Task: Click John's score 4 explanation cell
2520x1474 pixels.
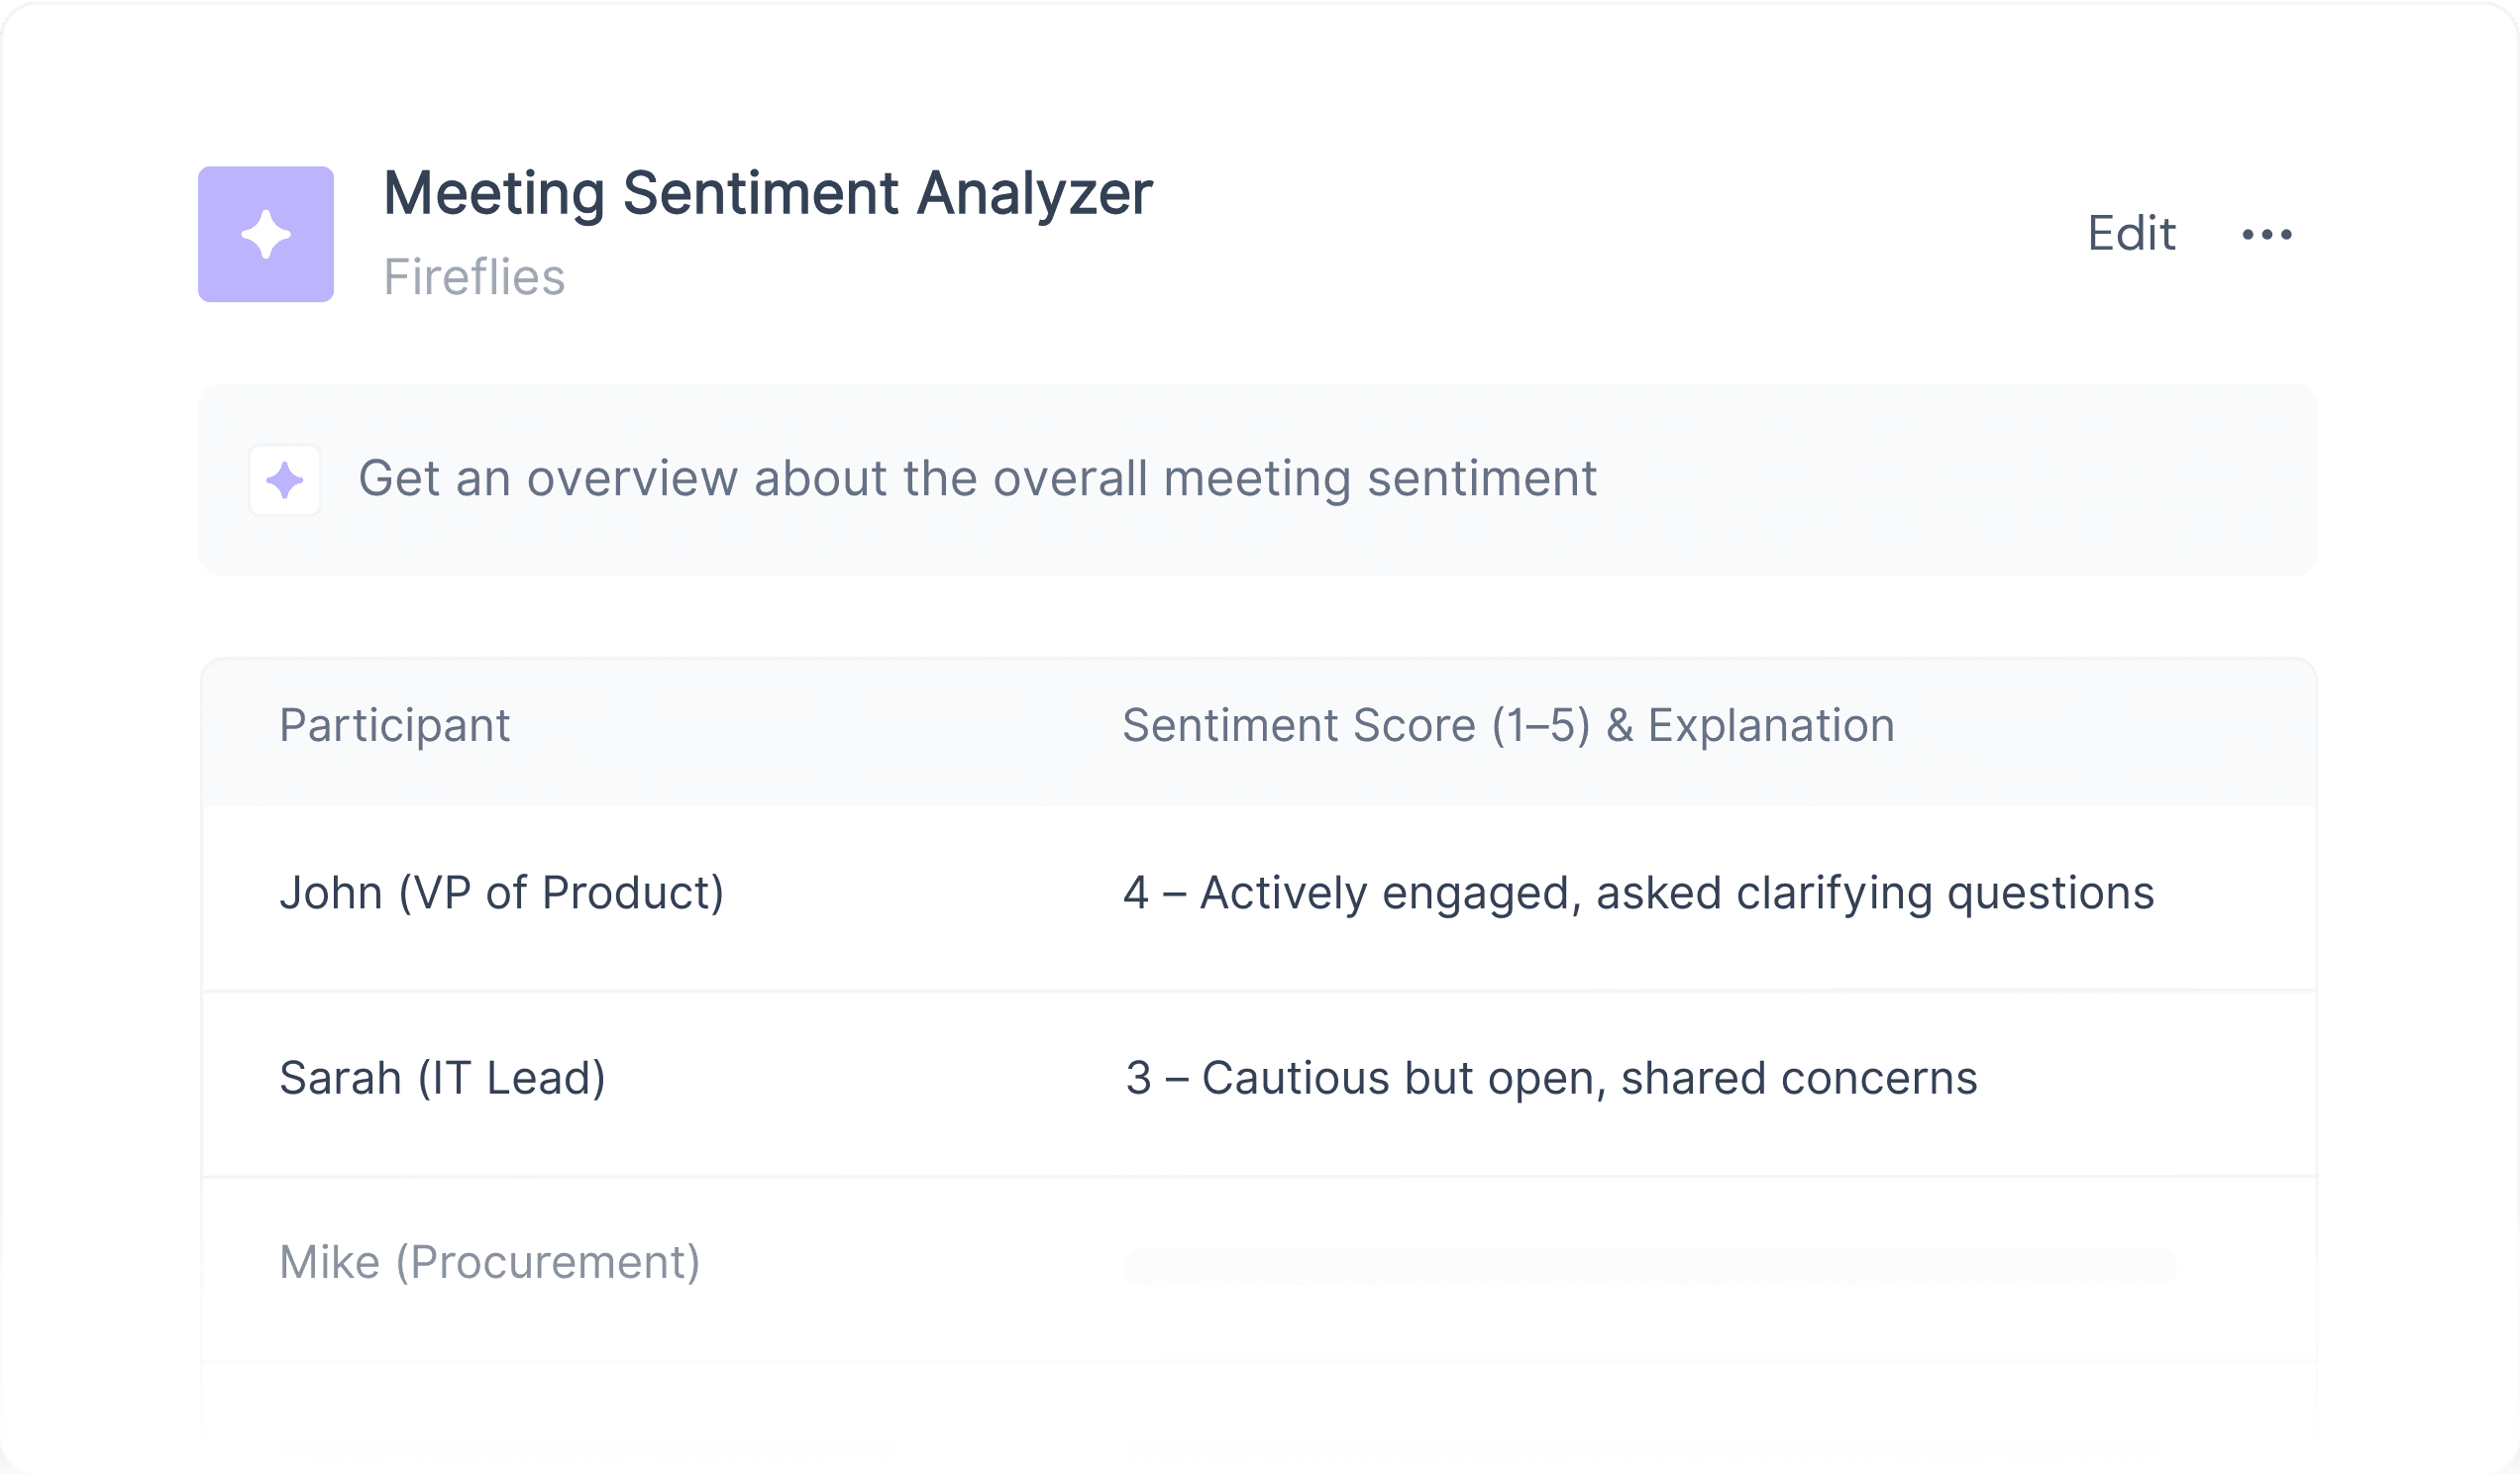Action: [x=1638, y=893]
